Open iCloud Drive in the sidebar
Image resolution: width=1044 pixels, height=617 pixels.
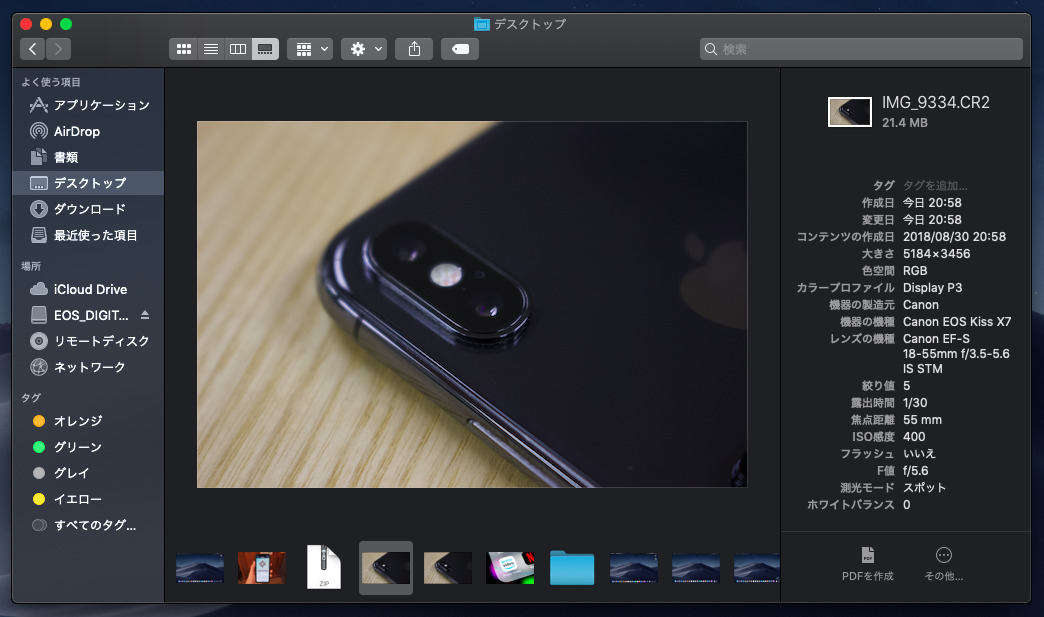pyautogui.click(x=88, y=289)
